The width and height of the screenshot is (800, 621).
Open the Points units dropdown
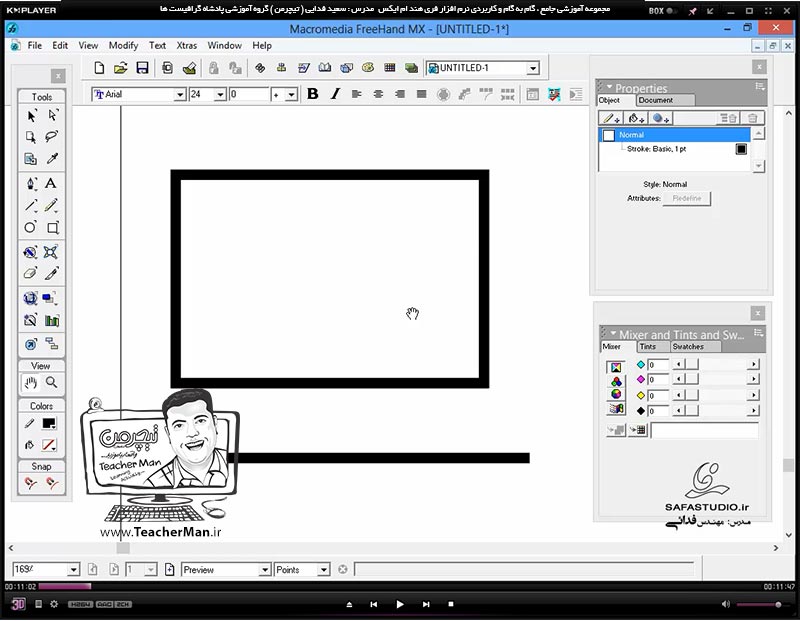tap(323, 569)
